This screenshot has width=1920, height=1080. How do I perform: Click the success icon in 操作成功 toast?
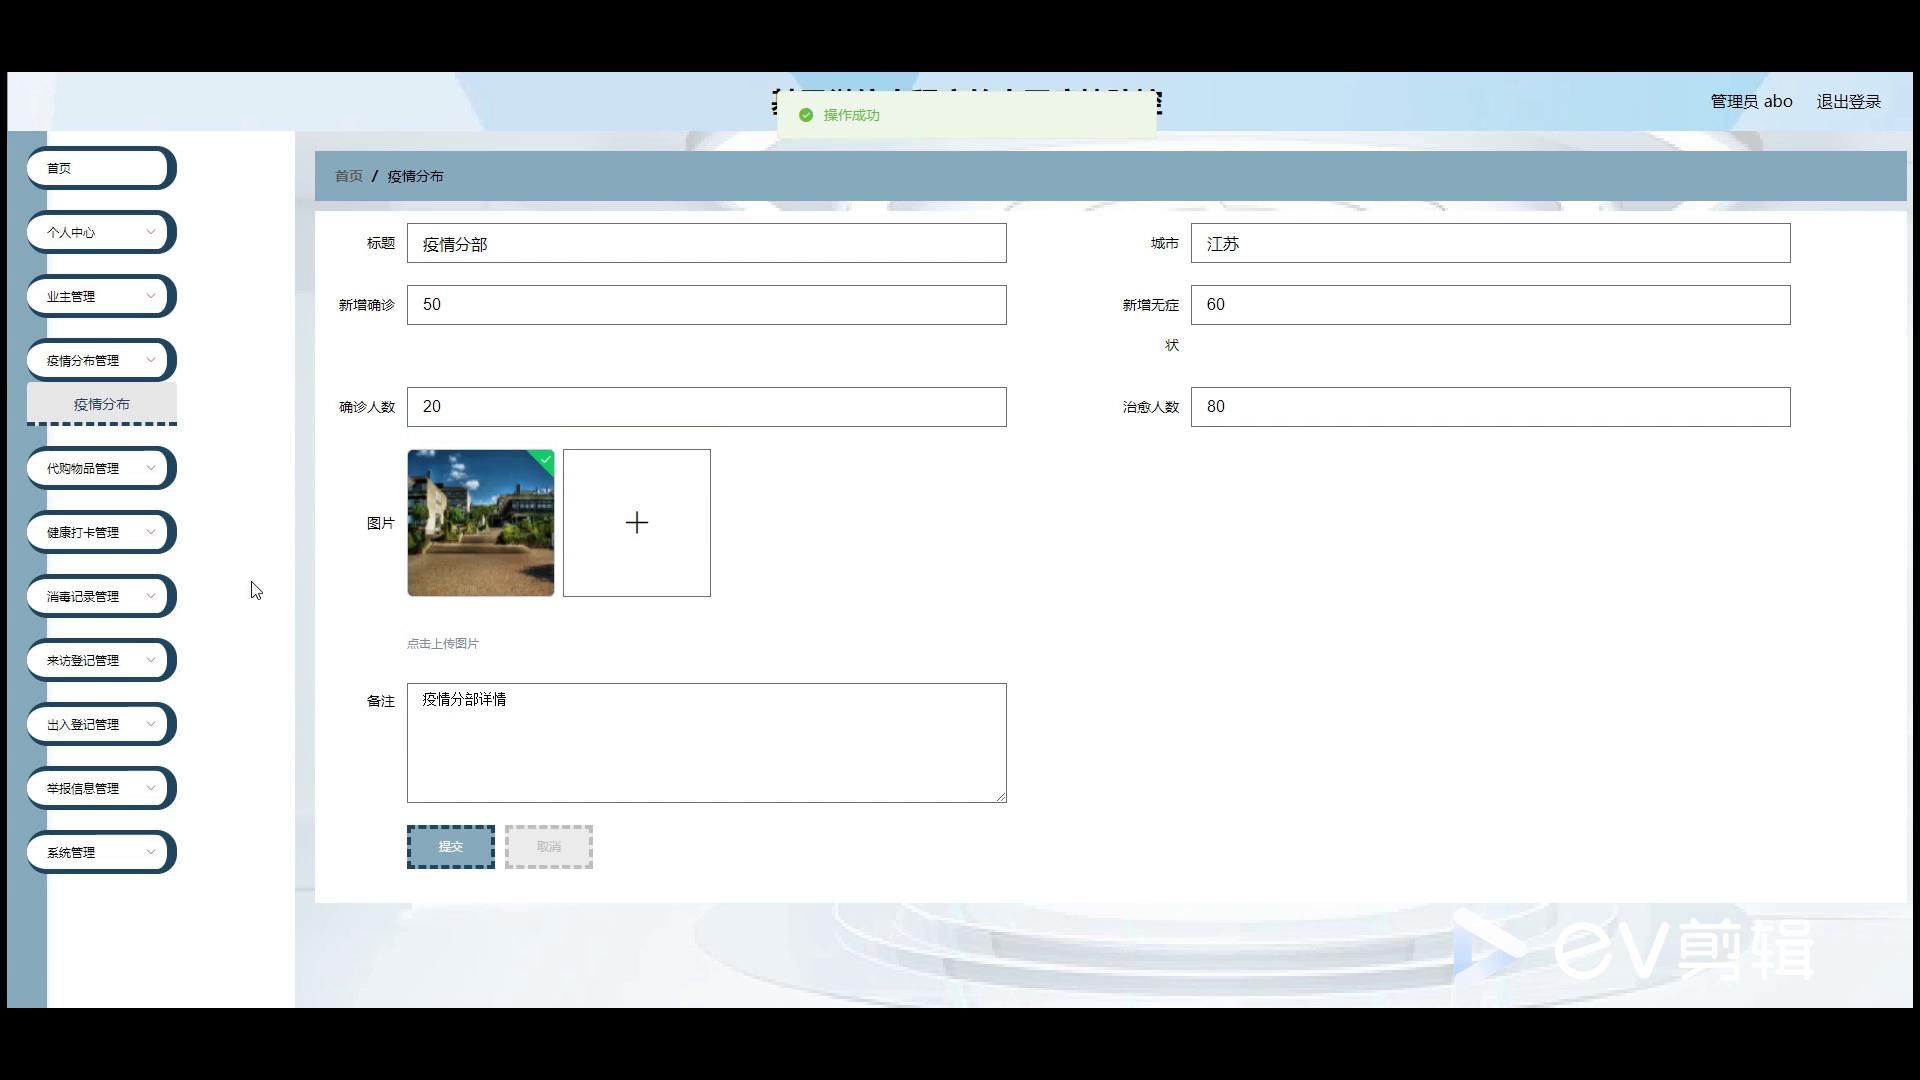pyautogui.click(x=806, y=115)
